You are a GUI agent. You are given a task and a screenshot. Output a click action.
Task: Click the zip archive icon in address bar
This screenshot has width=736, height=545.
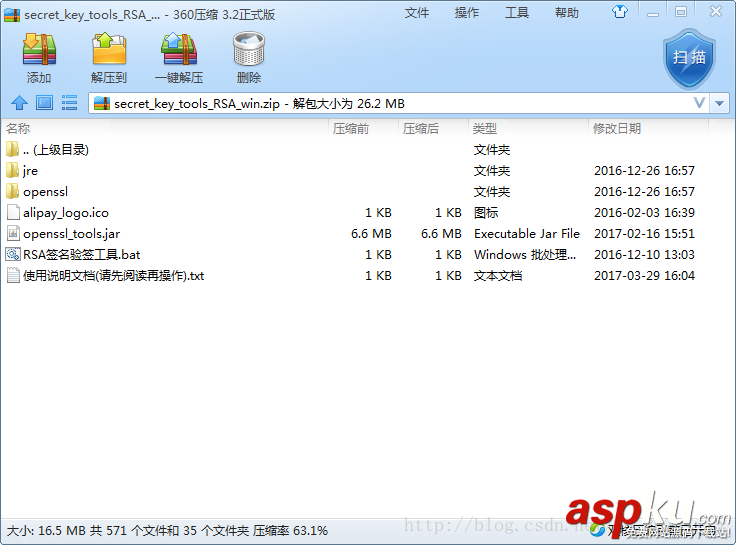102,103
